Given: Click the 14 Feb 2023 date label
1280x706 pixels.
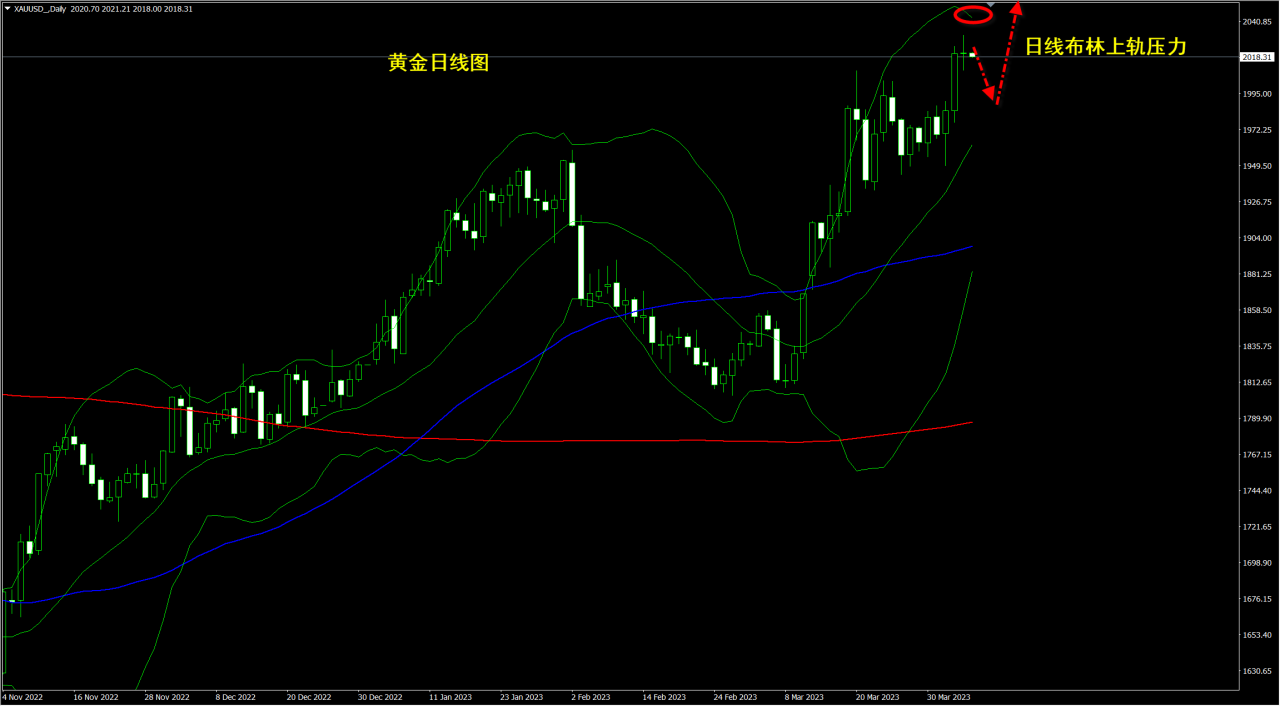Looking at the screenshot, I should click(663, 697).
